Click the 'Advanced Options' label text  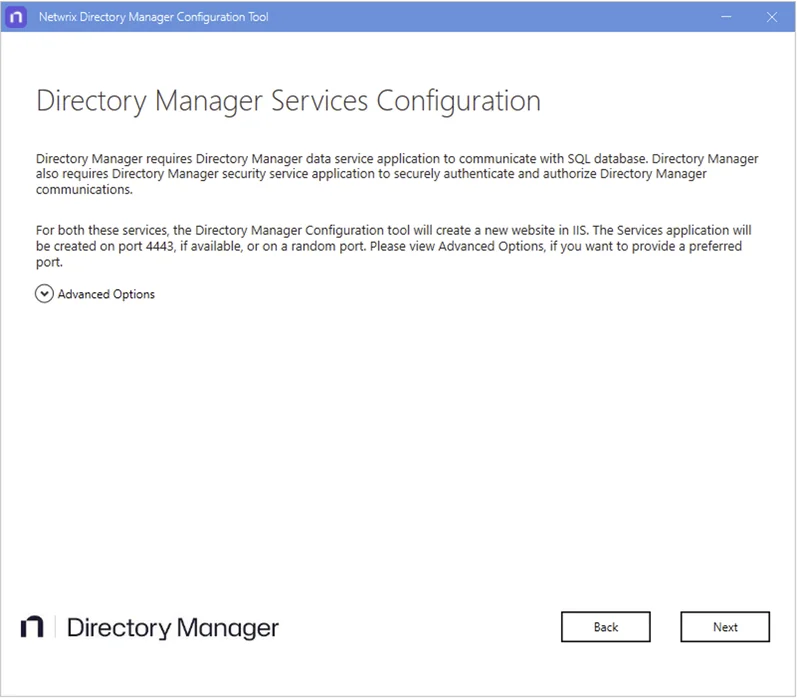[106, 294]
